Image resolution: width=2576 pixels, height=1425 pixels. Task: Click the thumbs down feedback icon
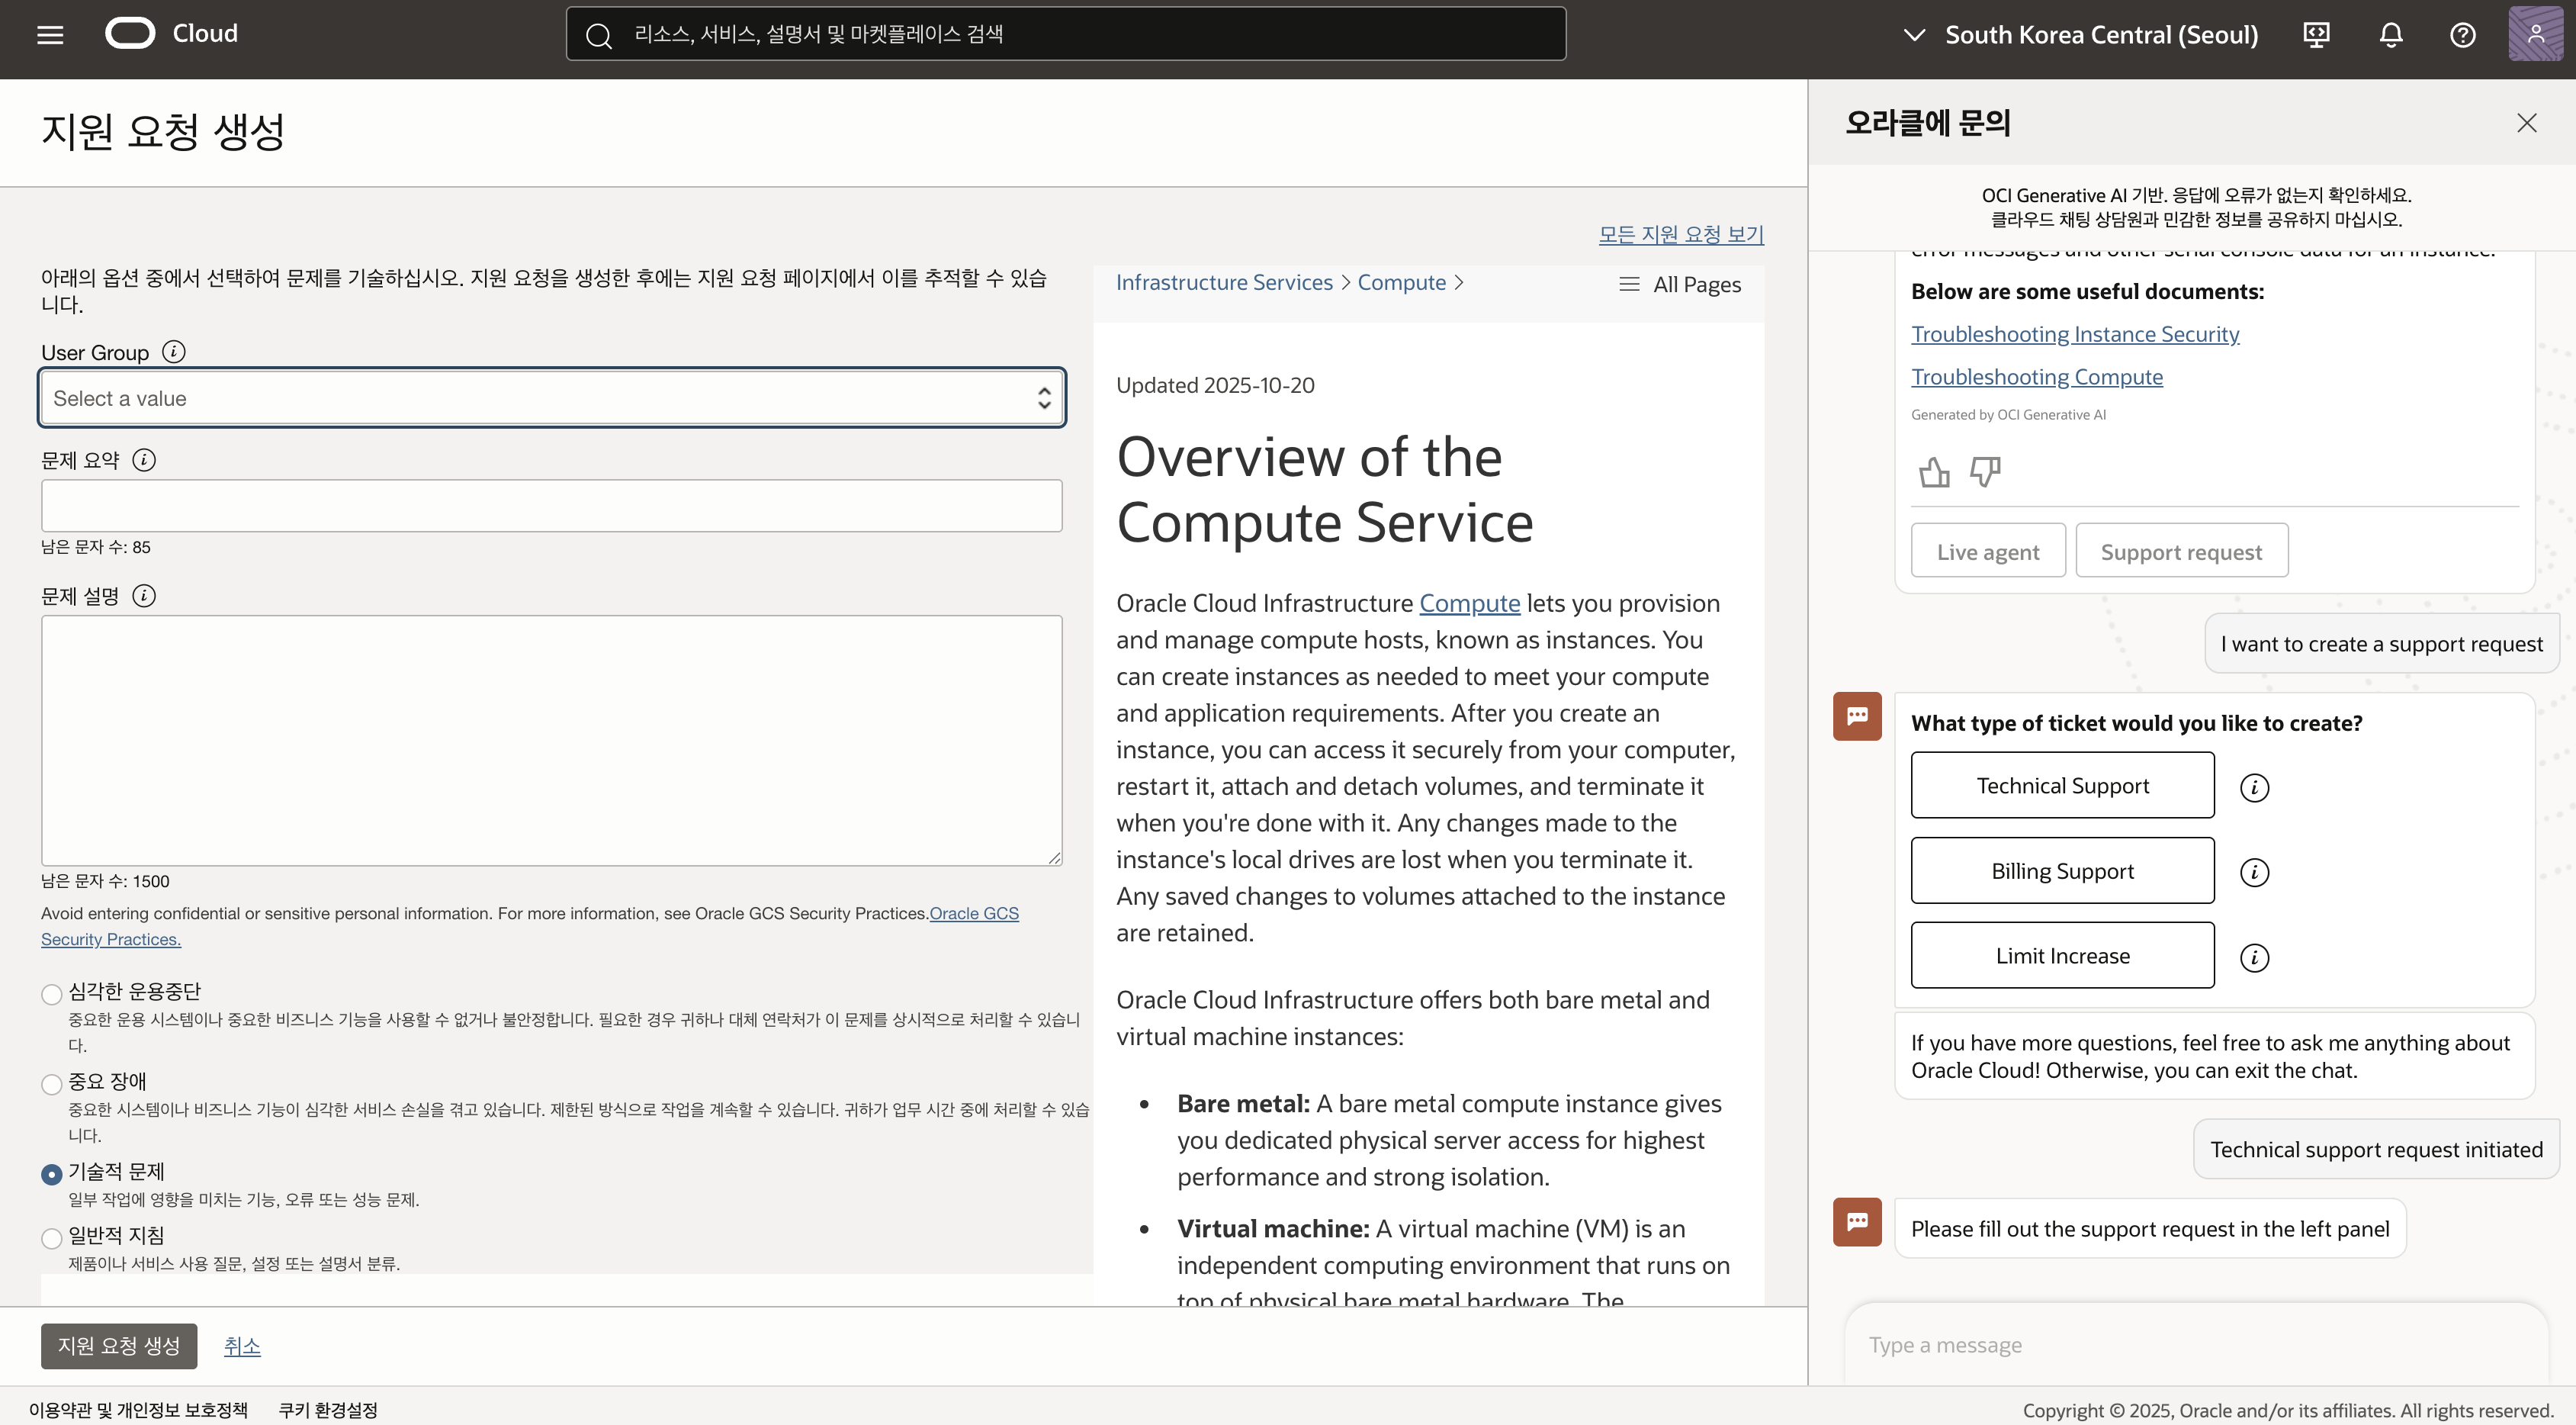coord(1984,472)
